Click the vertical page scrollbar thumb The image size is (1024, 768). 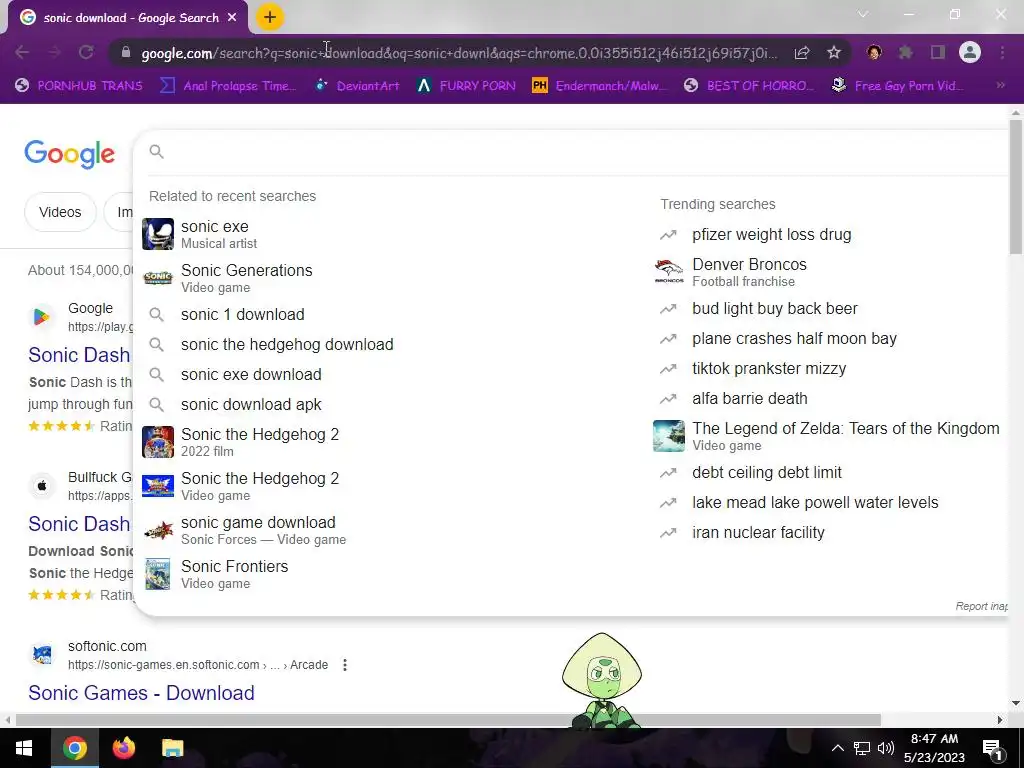[1016, 187]
